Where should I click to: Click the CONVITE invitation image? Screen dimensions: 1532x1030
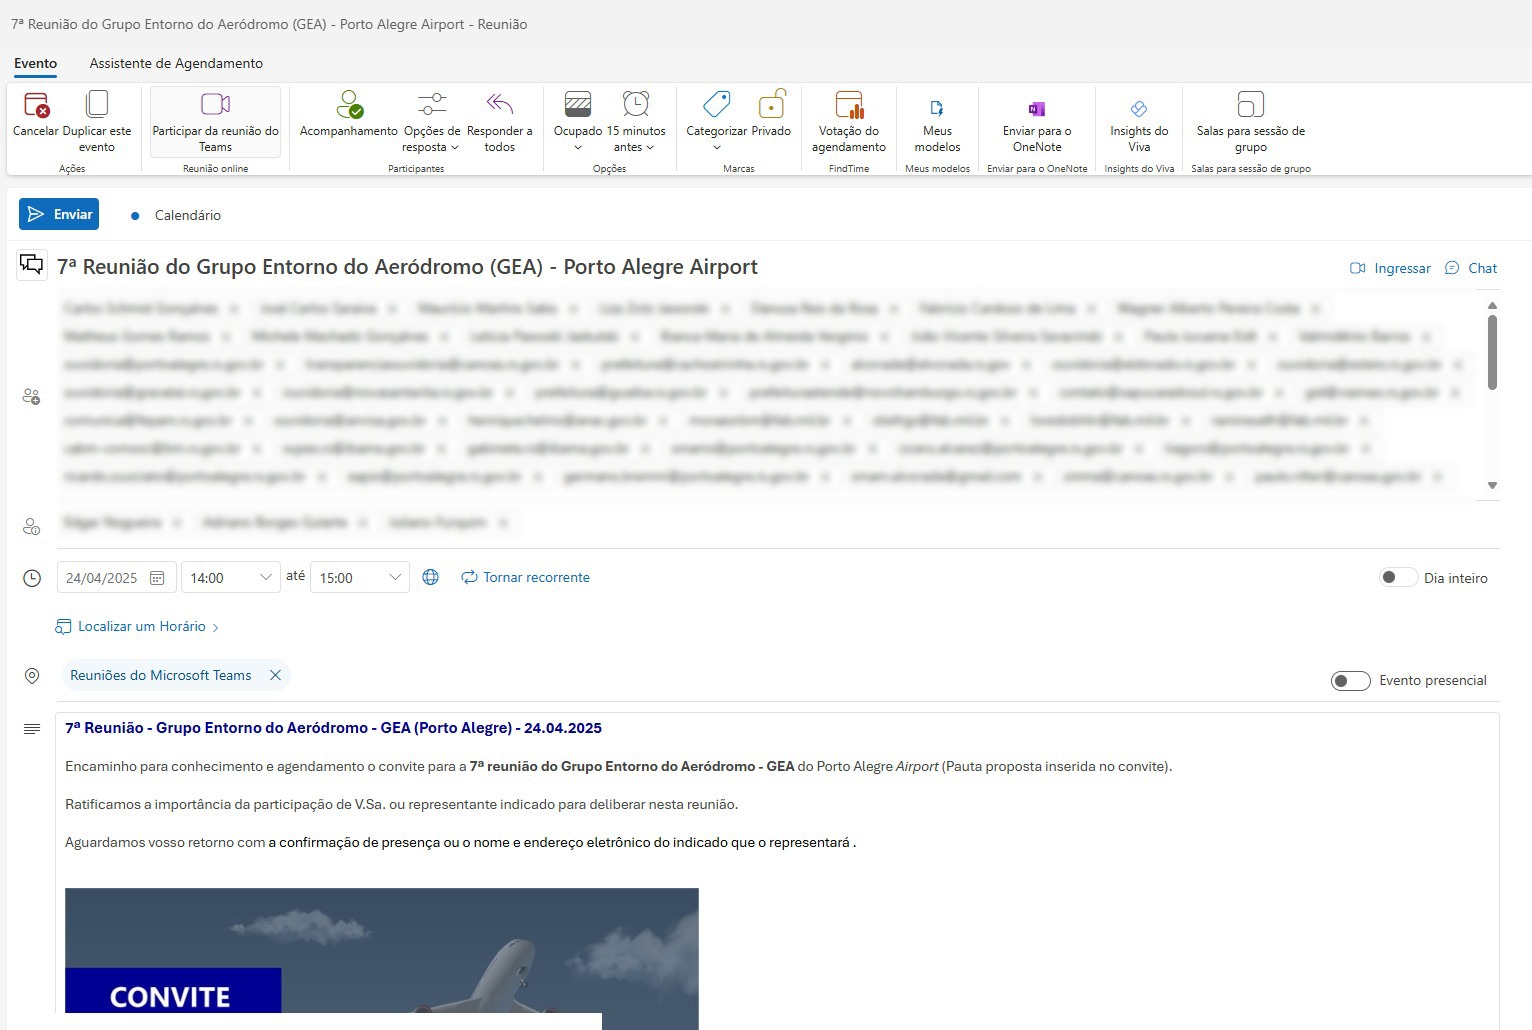point(382,958)
